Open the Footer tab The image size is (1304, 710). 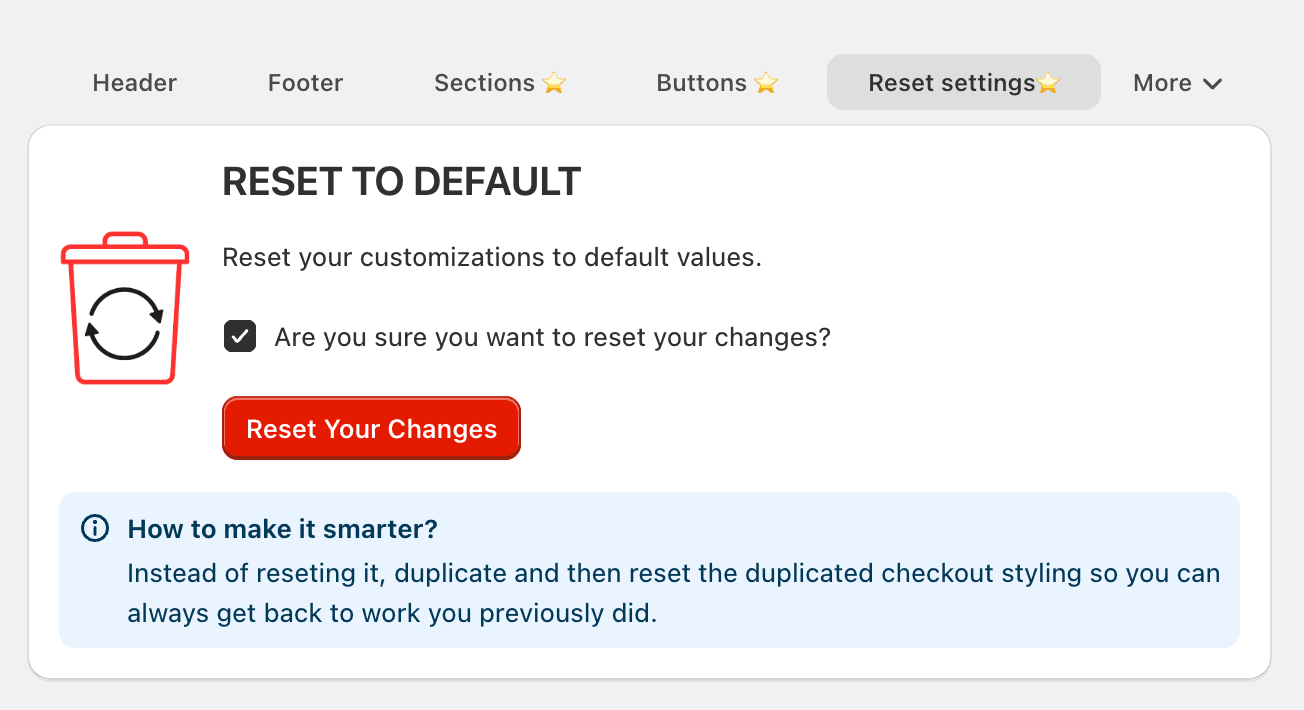[305, 83]
